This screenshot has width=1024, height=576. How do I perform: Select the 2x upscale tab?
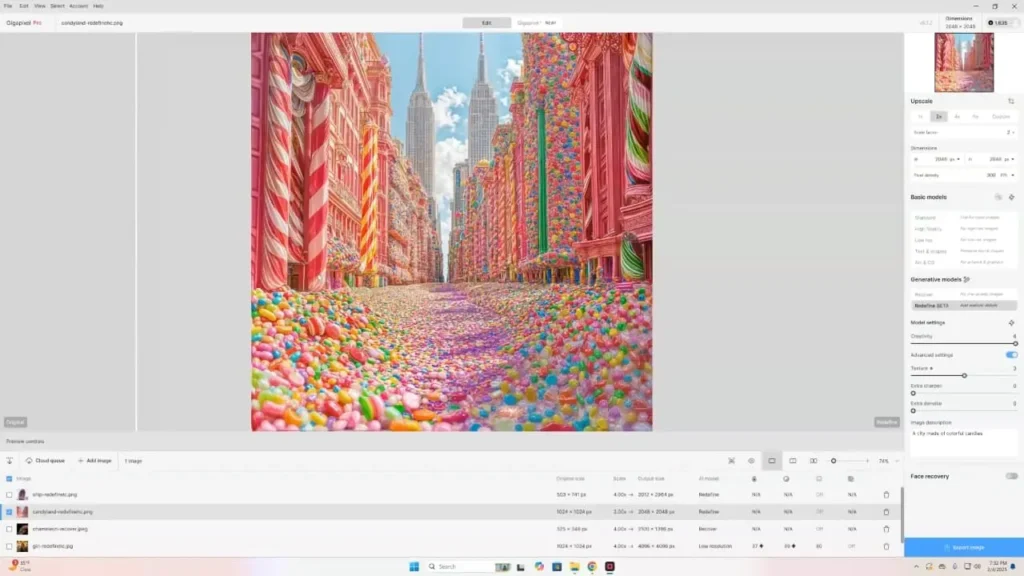tap(938, 117)
